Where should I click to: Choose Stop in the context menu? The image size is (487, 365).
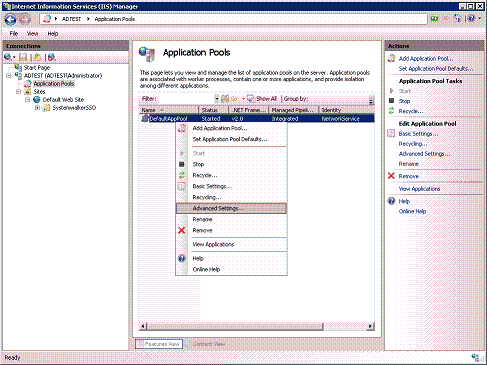coord(231,164)
